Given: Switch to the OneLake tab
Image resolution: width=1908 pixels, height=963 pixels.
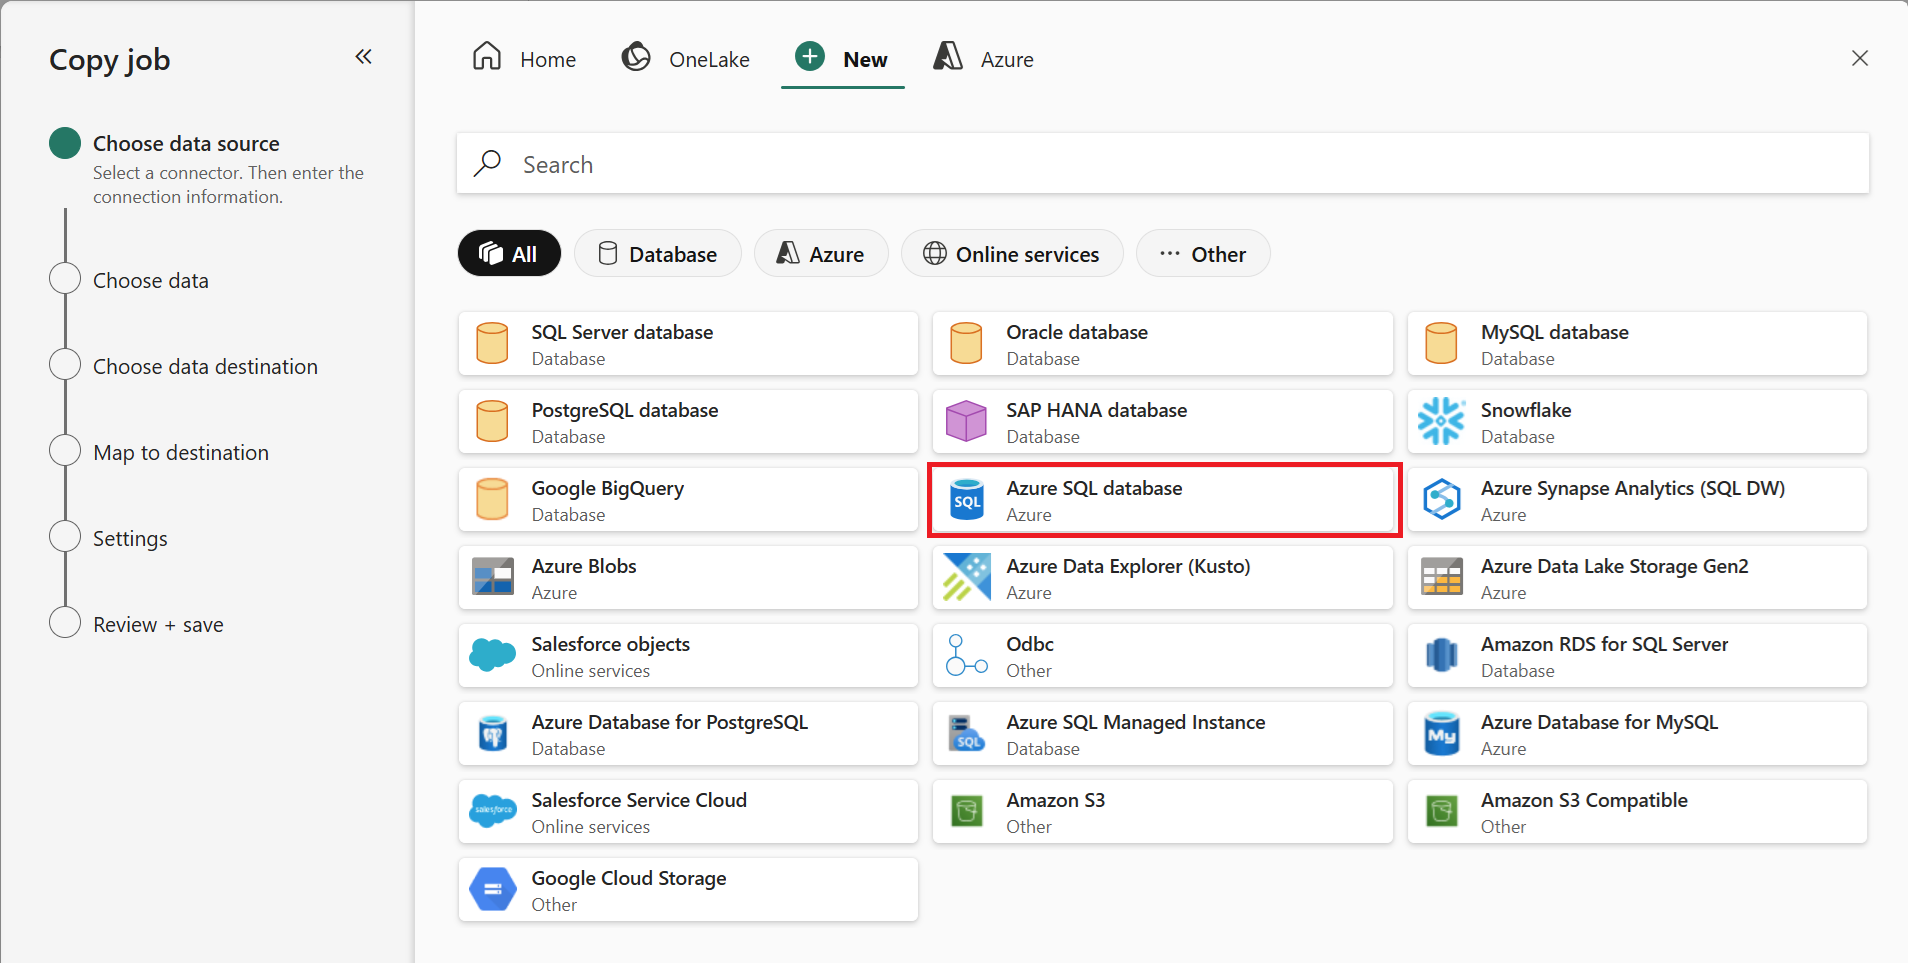Looking at the screenshot, I should click(x=685, y=58).
